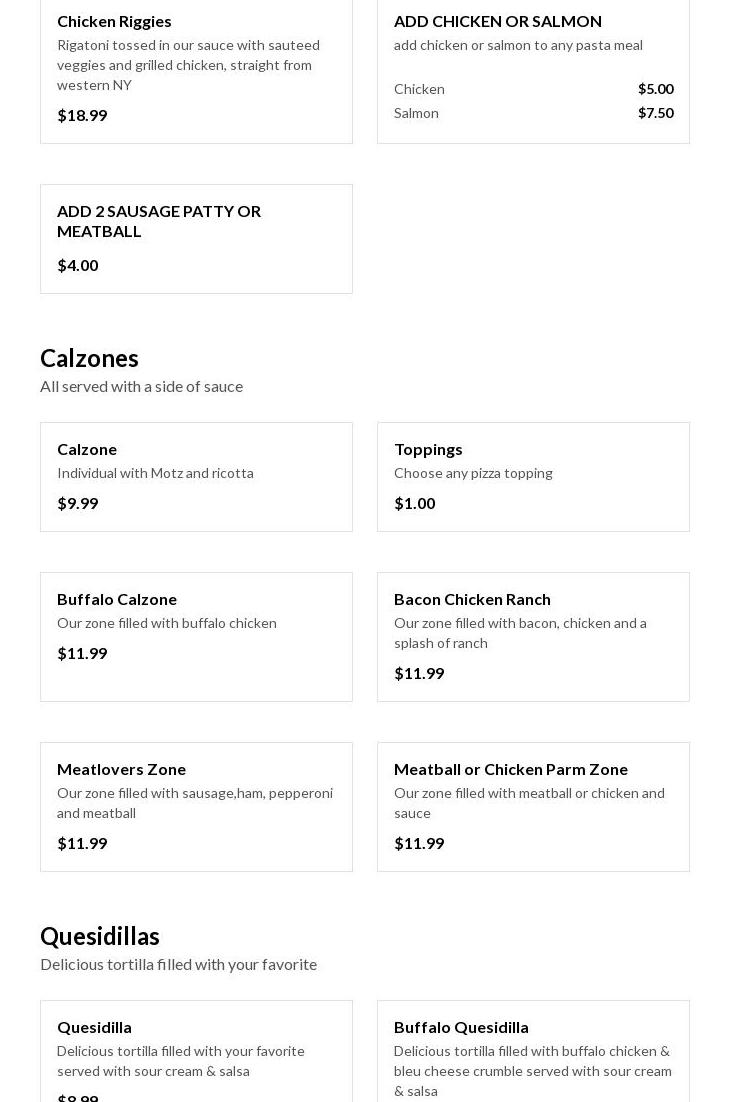Choose the Chicken $5.00 add-on option

pos(533,89)
